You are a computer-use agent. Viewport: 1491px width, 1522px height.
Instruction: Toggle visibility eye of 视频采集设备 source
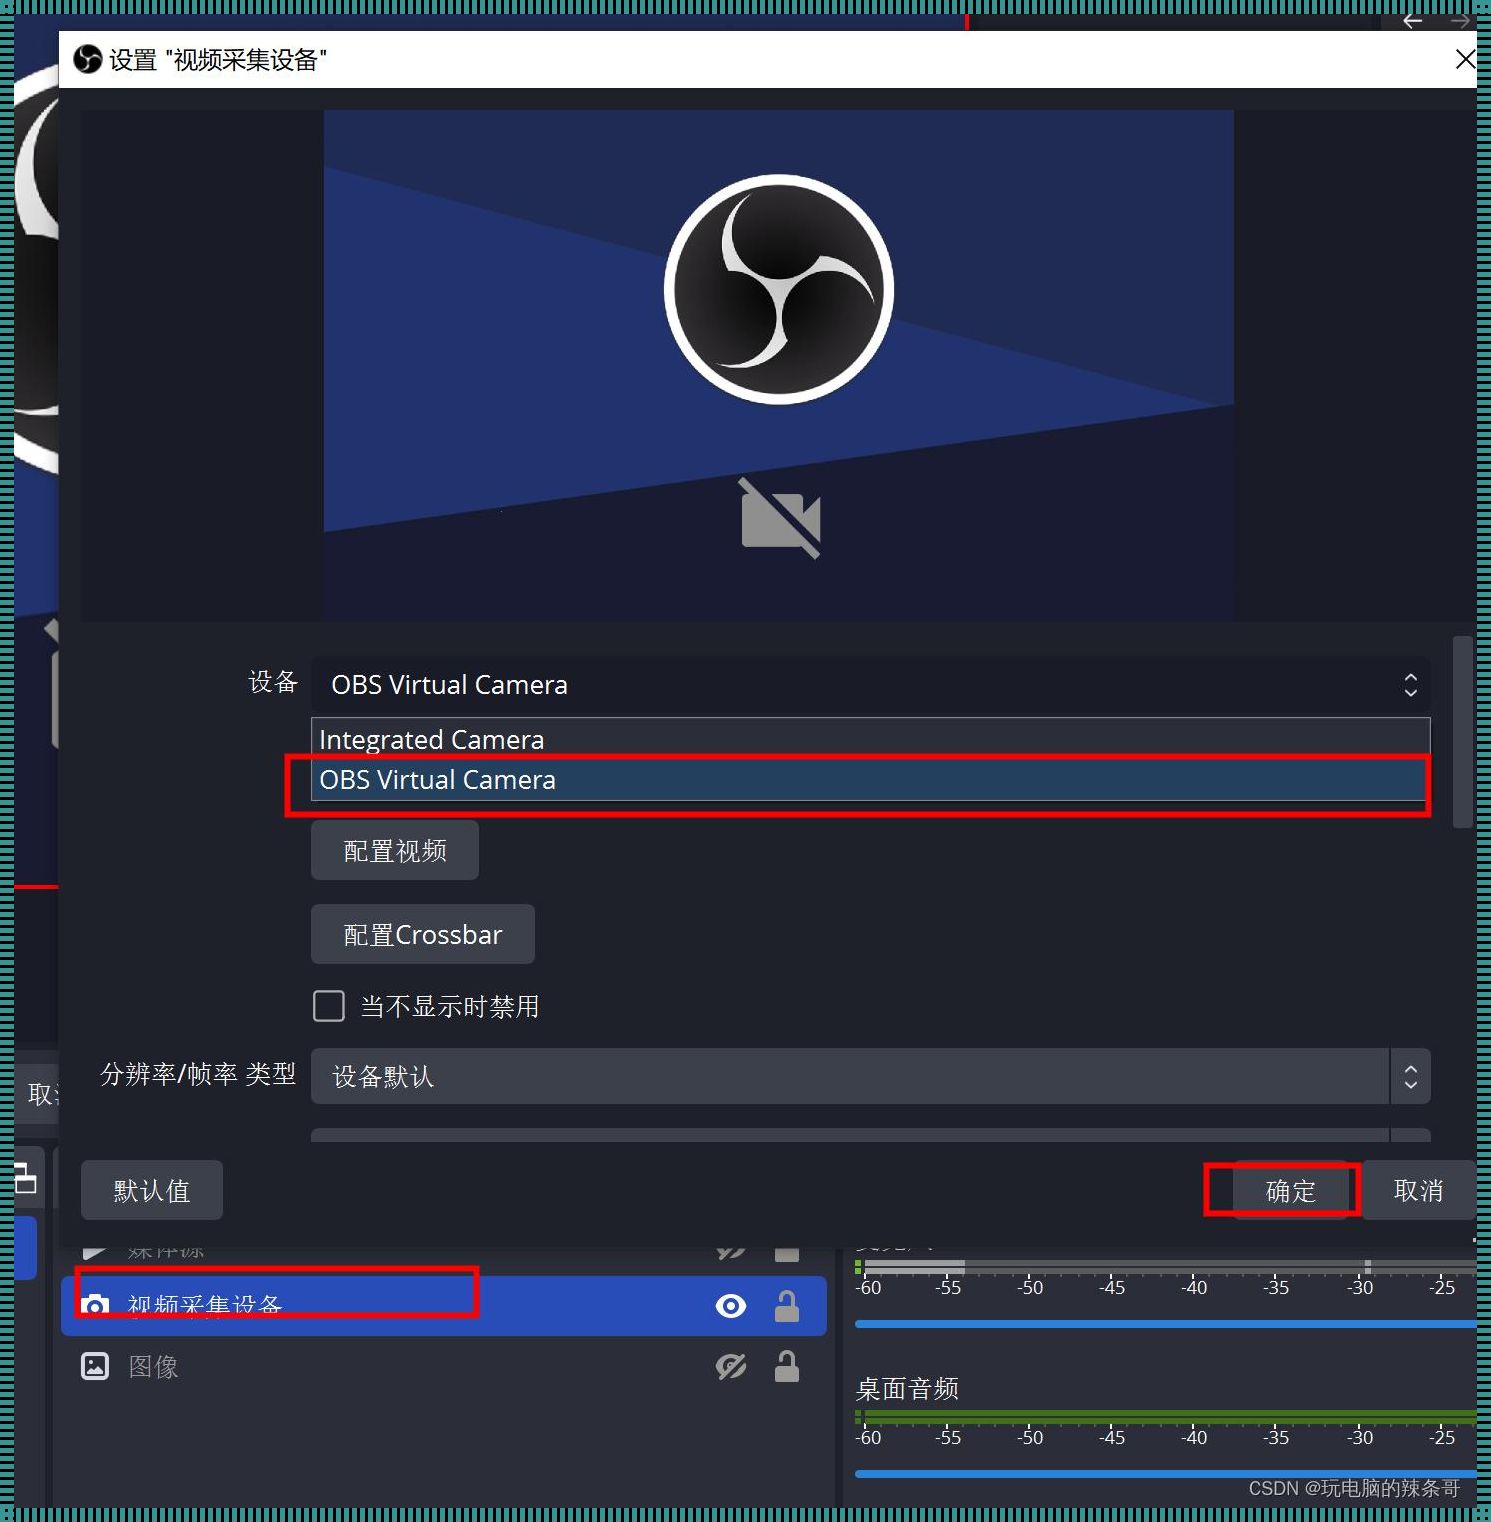[x=731, y=1306]
